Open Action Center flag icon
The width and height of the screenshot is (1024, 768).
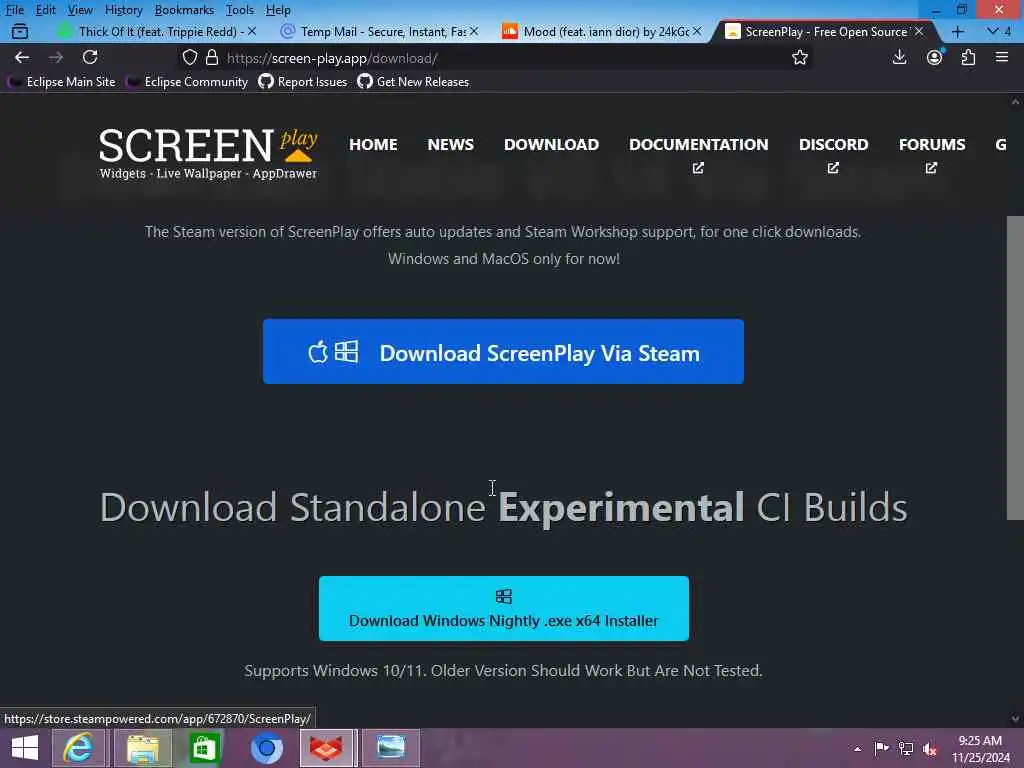pyautogui.click(x=881, y=748)
